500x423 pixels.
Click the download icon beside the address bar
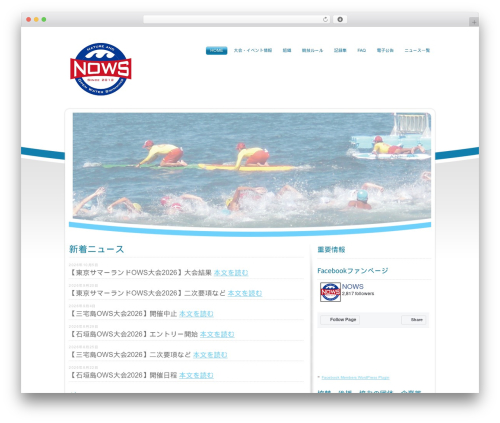[340, 20]
